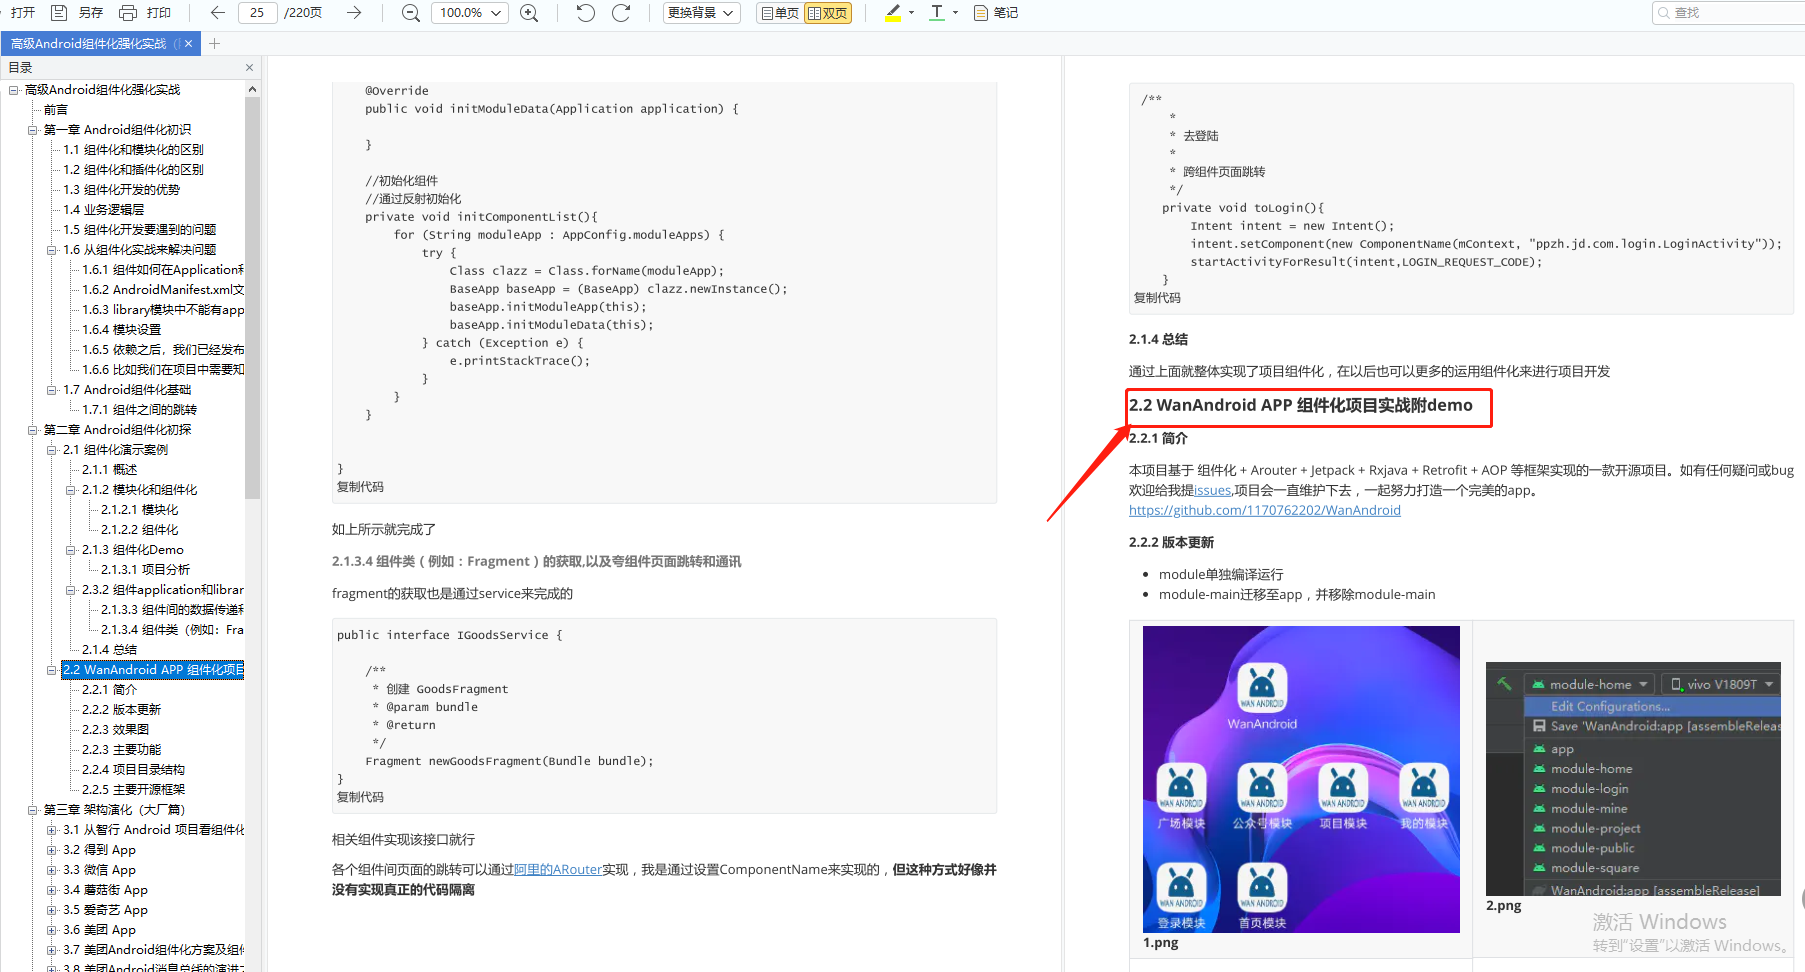
Task: Rotate page clockwise icon
Action: pyautogui.click(x=621, y=13)
